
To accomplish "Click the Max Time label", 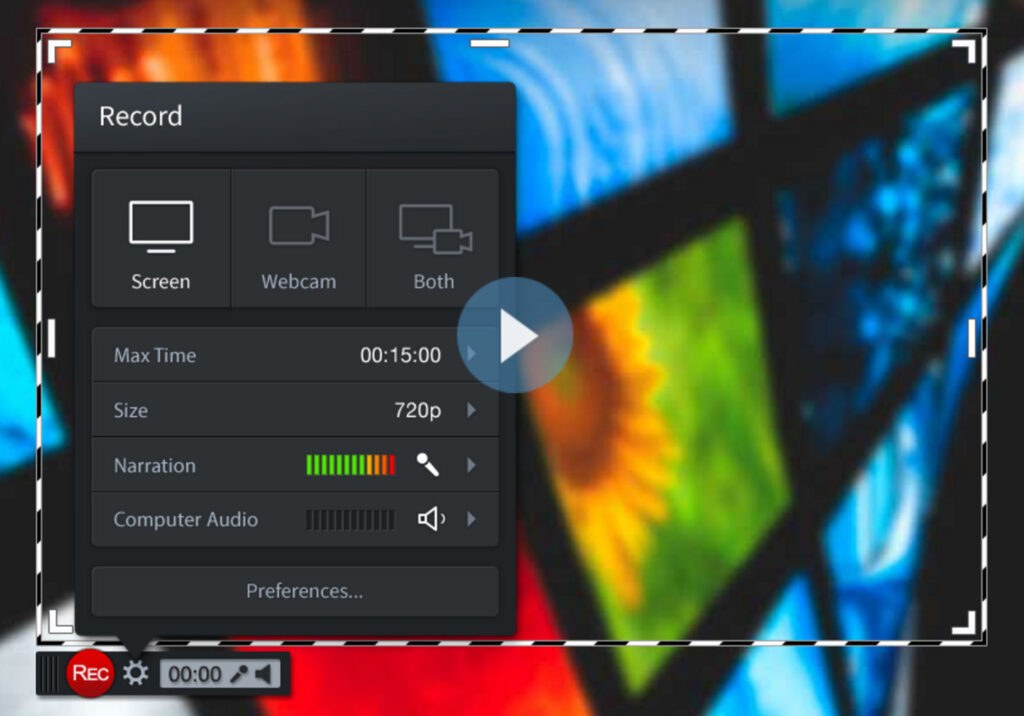I will 155,355.
